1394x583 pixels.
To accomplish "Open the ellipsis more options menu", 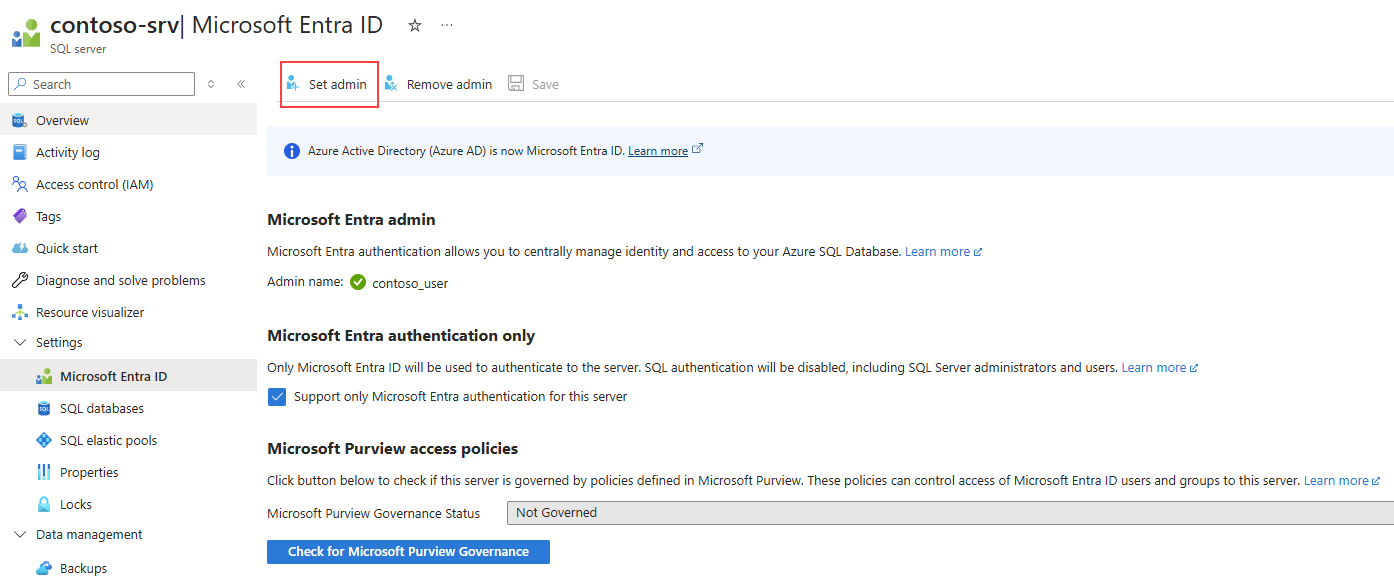I will pos(447,25).
